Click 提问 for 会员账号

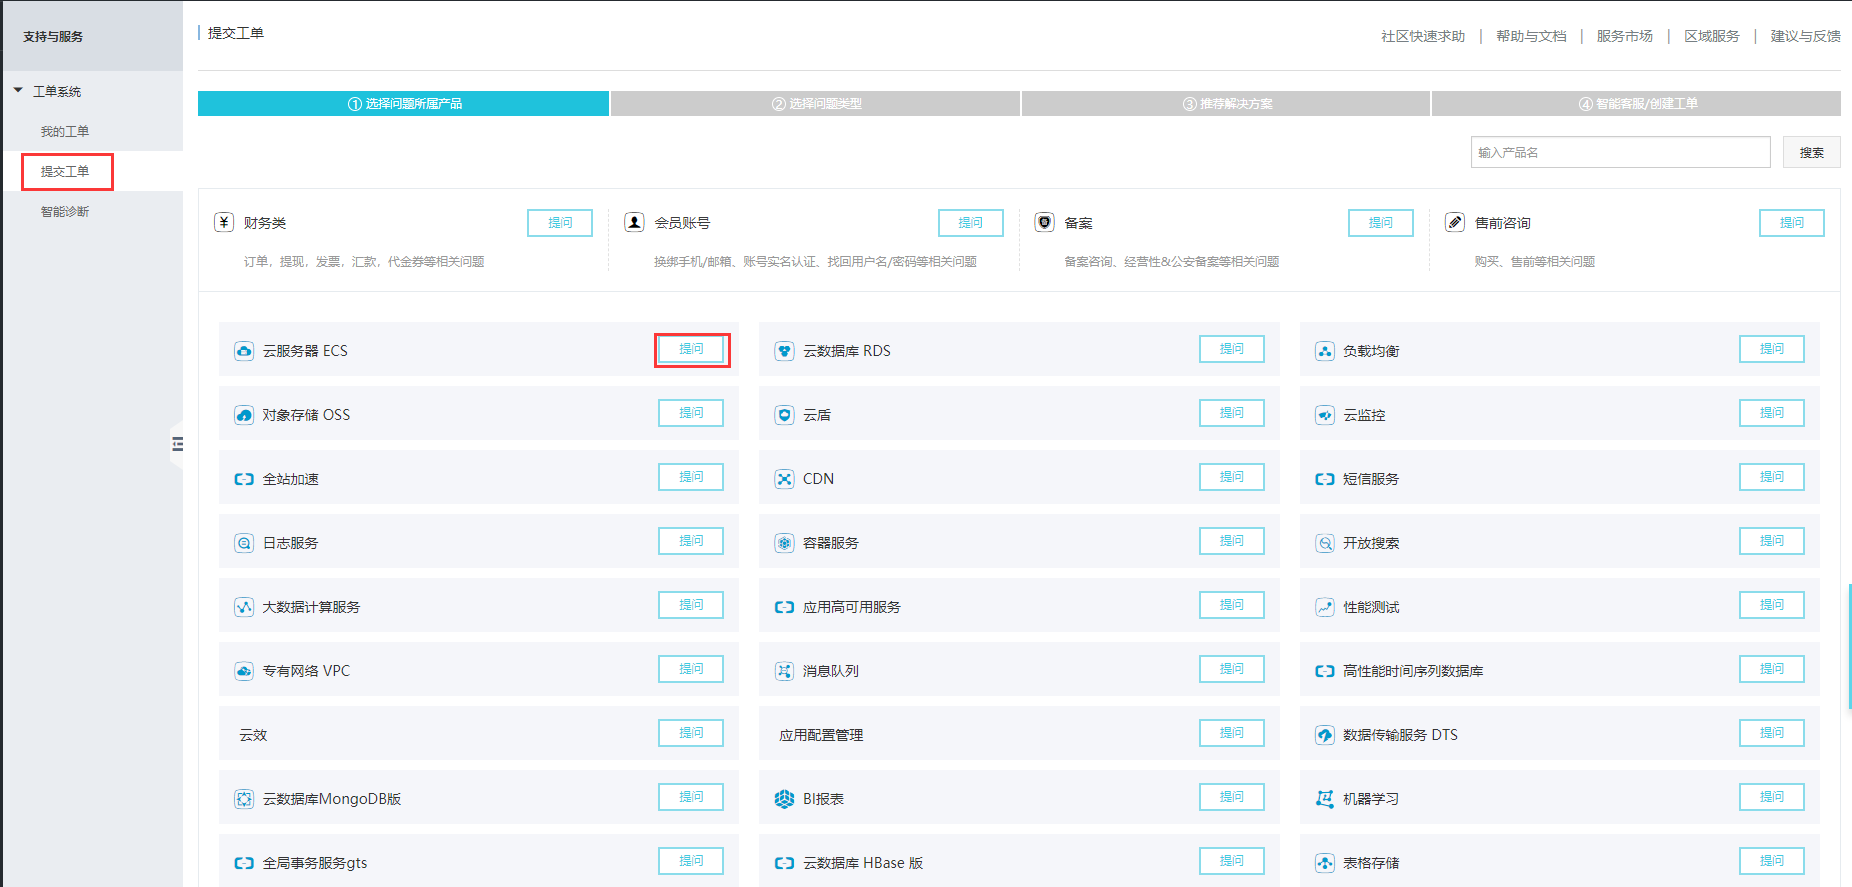[971, 223]
